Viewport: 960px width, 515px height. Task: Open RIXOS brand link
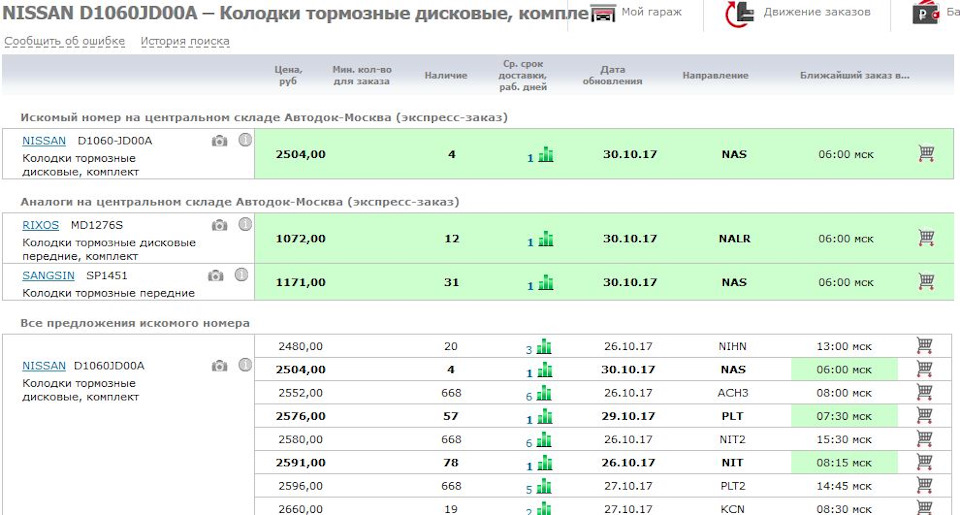coord(40,225)
